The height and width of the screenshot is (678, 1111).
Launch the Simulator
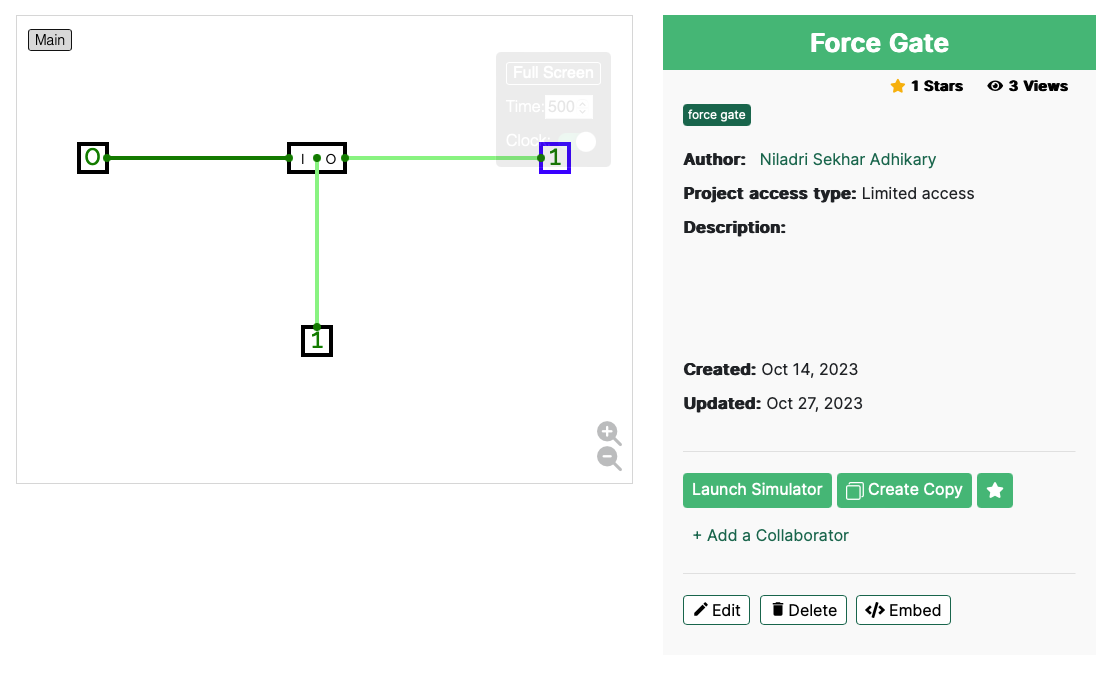tap(757, 490)
